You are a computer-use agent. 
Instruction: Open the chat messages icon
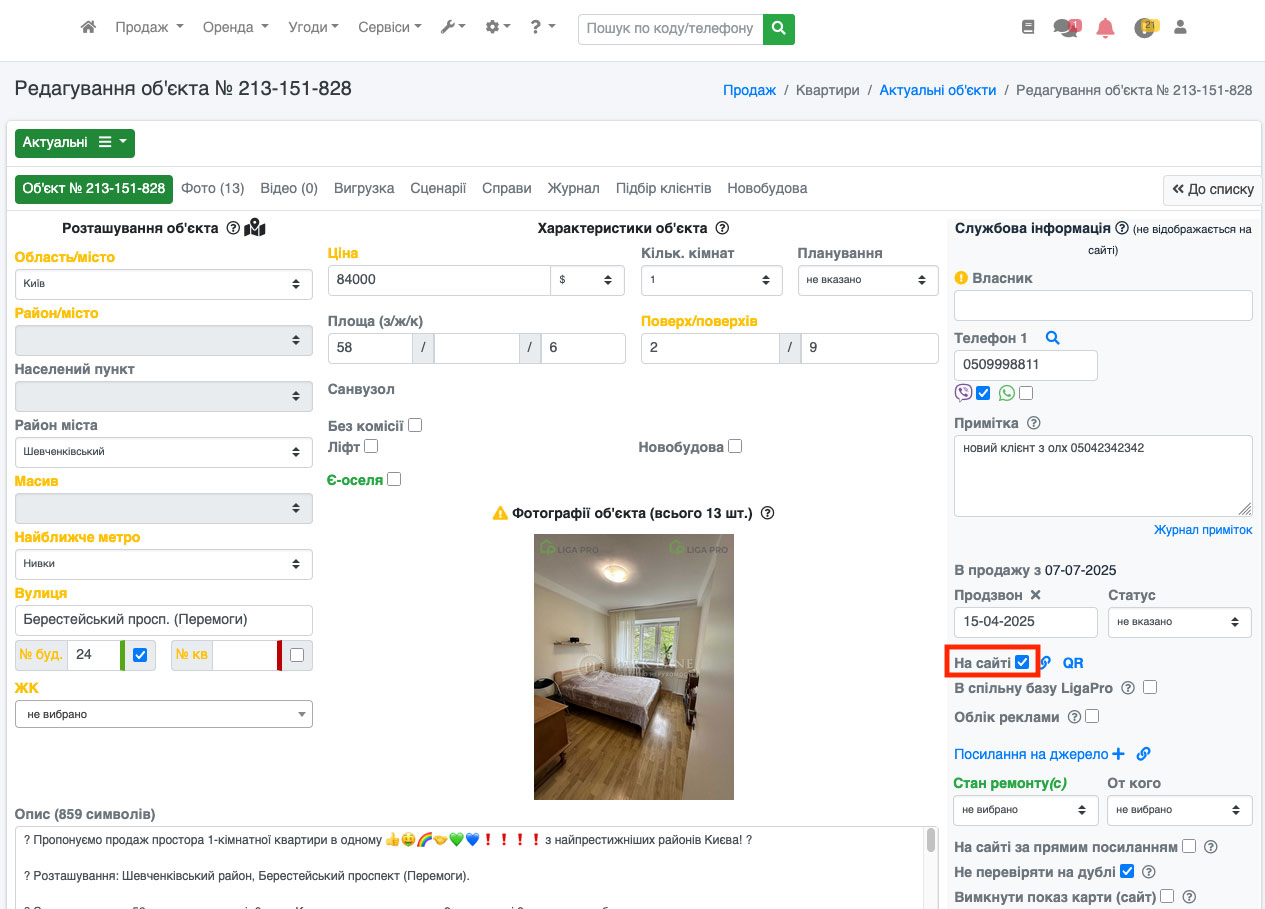1066,28
